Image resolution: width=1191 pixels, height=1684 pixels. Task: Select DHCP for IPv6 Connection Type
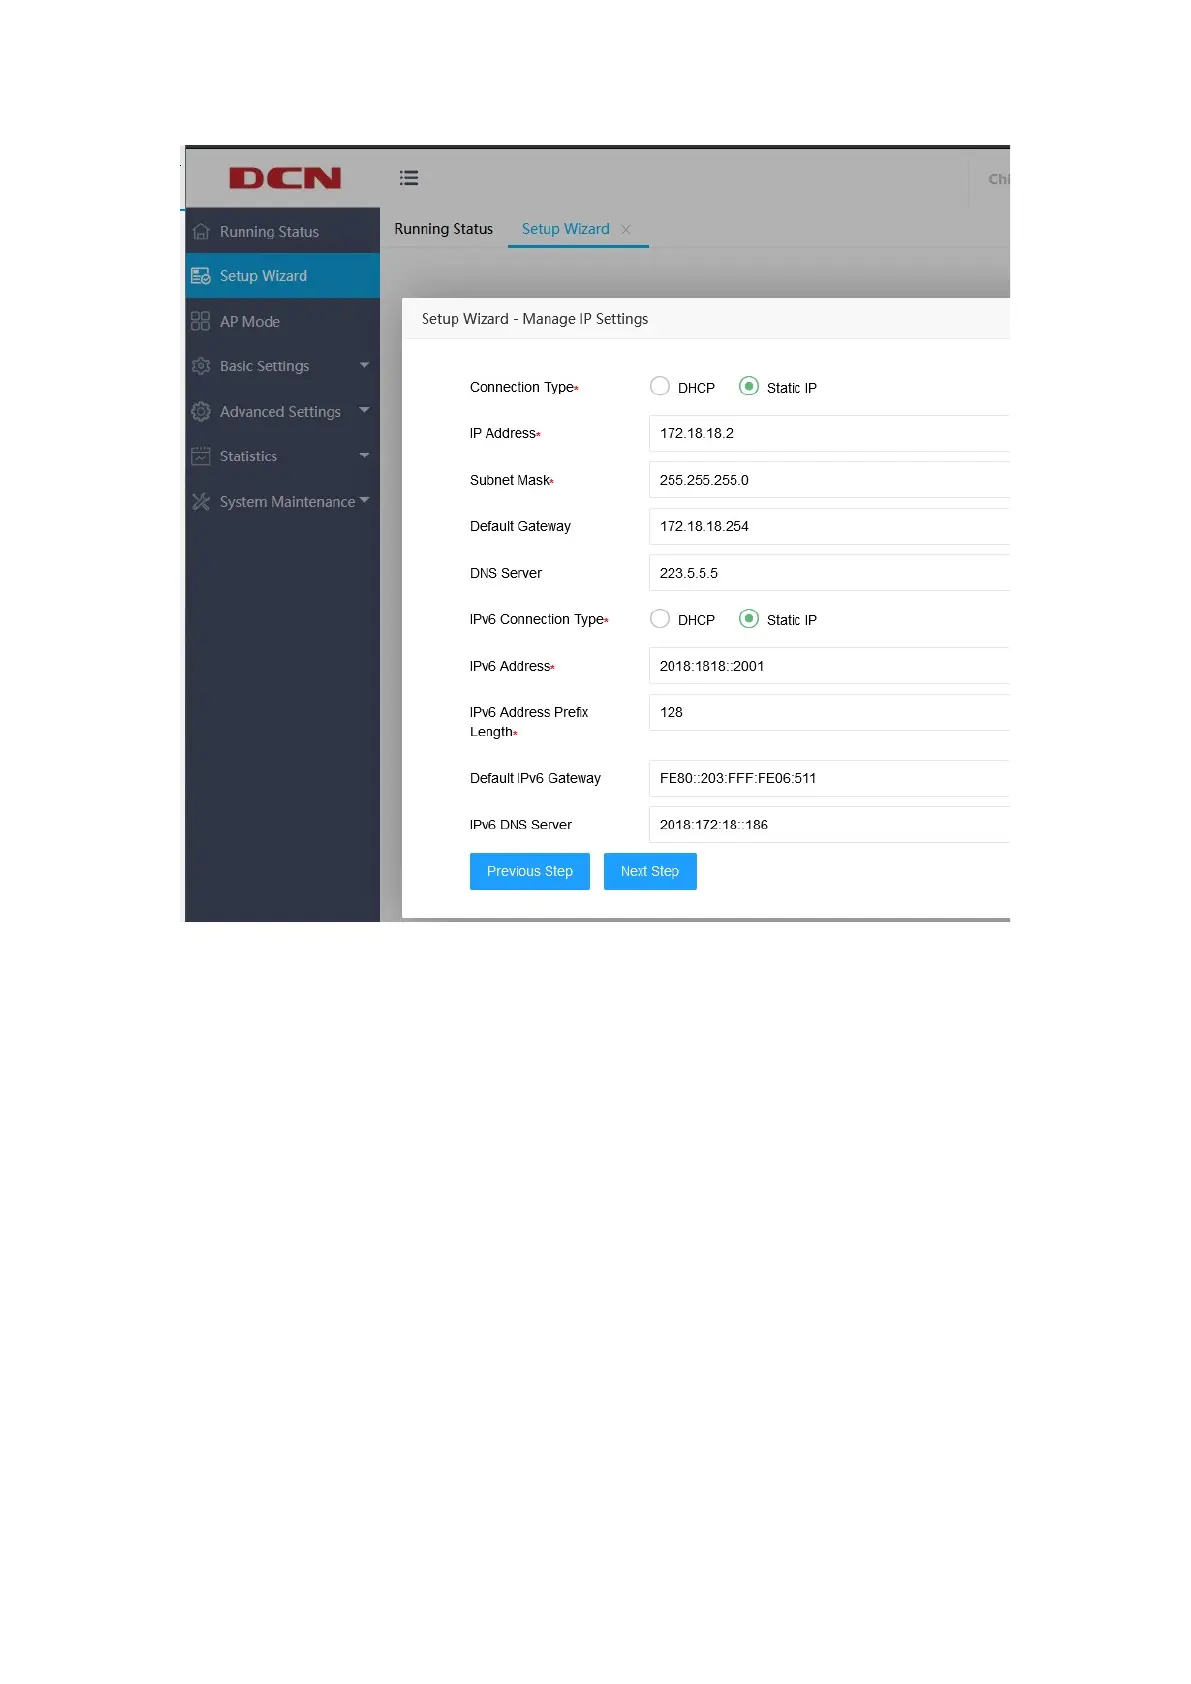(660, 619)
